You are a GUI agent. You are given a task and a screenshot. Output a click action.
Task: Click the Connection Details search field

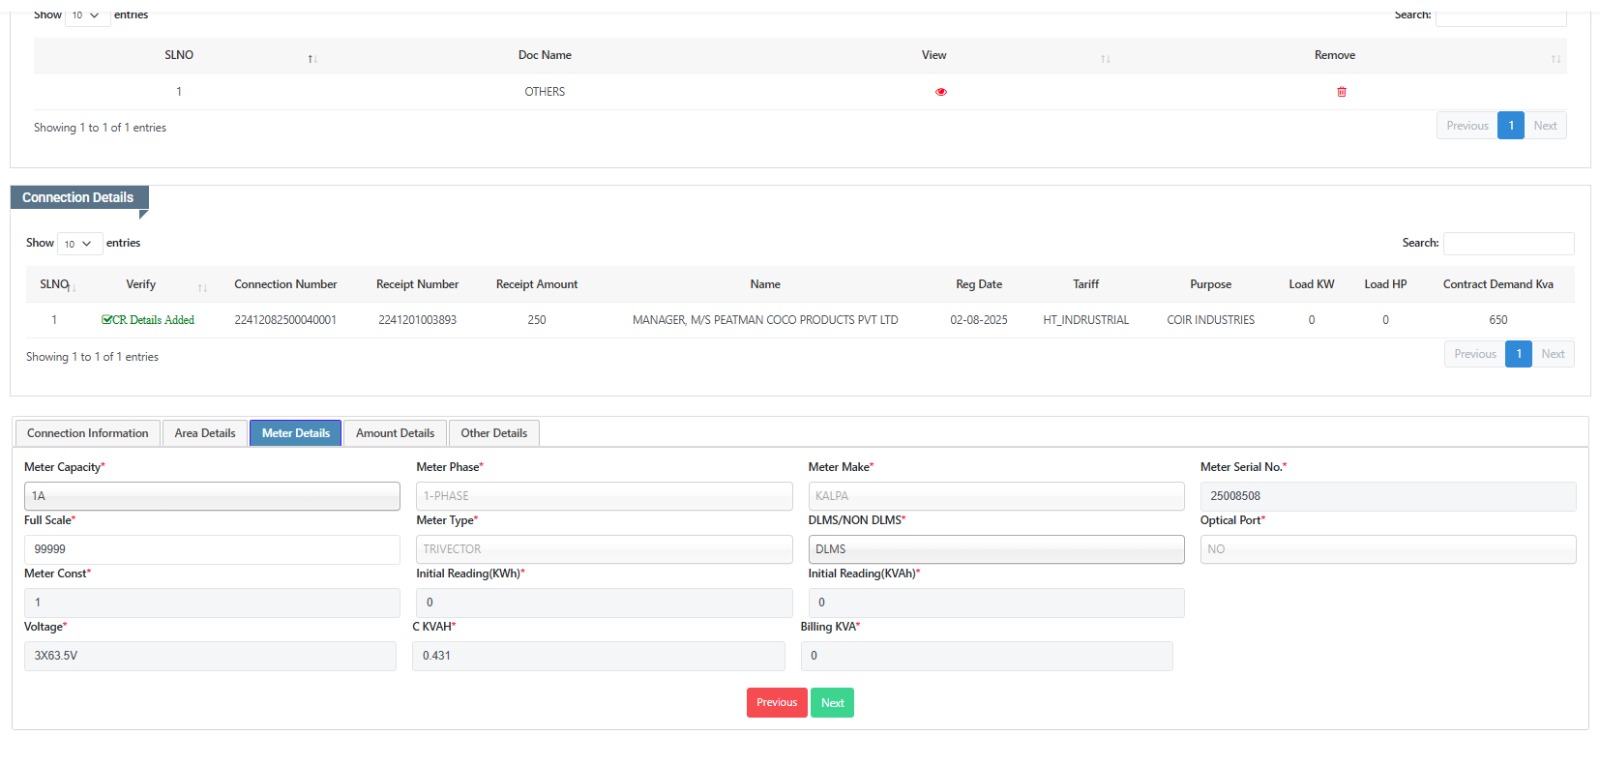click(1508, 243)
